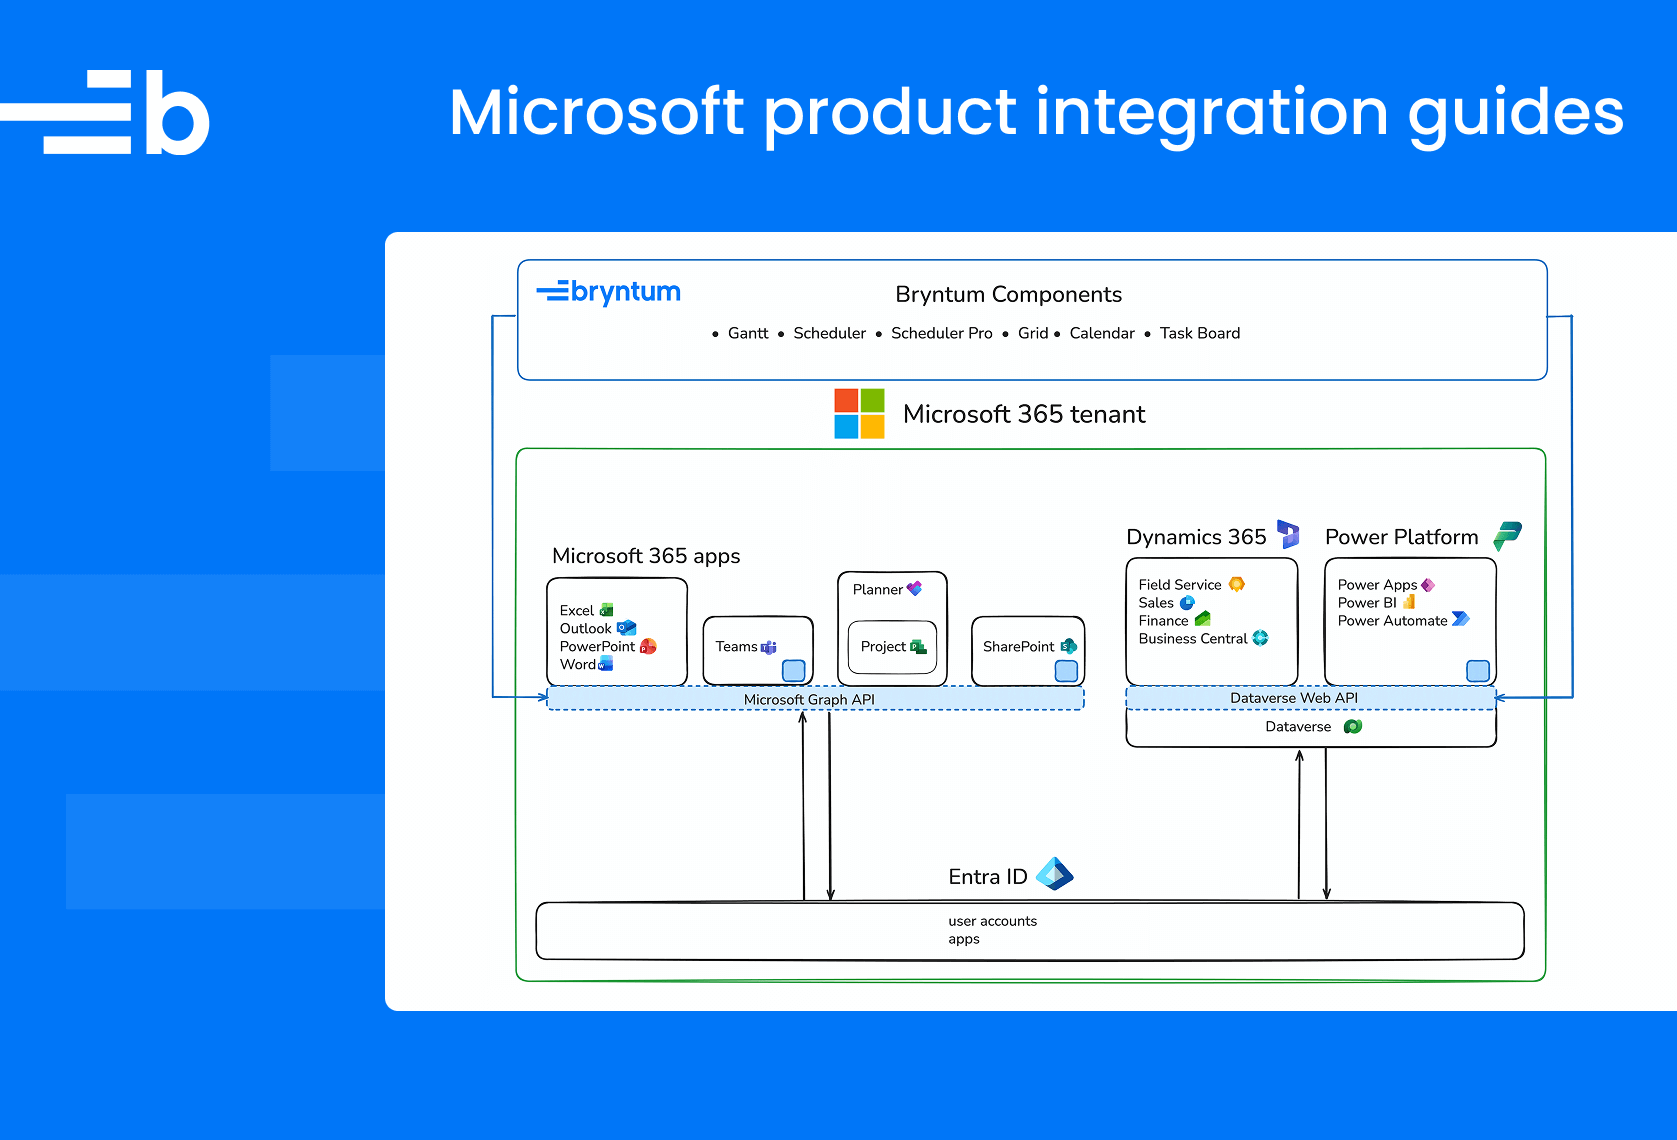Click the Power Platform logo icon

tap(1507, 536)
